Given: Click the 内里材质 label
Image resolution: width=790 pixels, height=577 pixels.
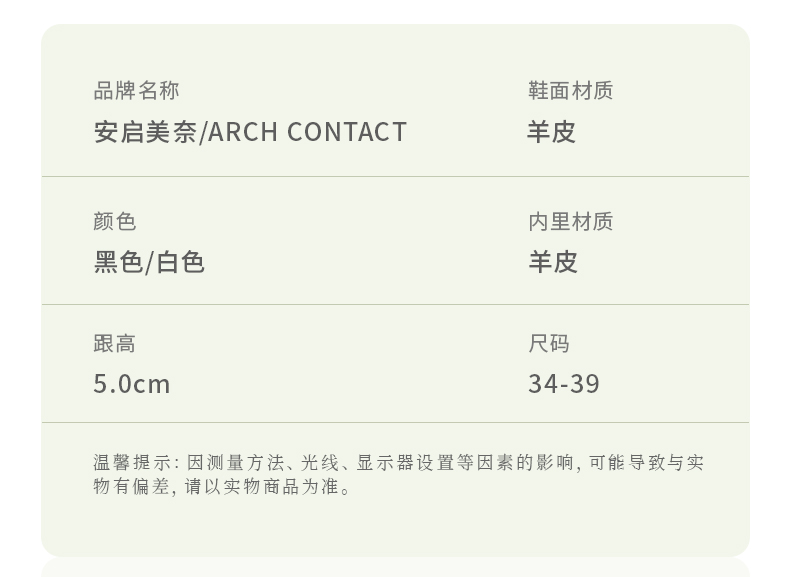Looking at the screenshot, I should click(x=570, y=221).
